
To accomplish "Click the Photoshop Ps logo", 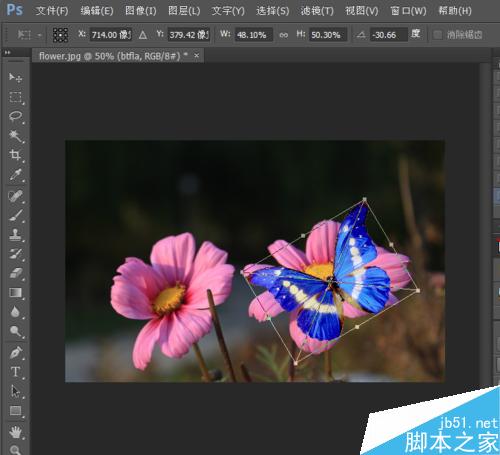I will (15, 10).
